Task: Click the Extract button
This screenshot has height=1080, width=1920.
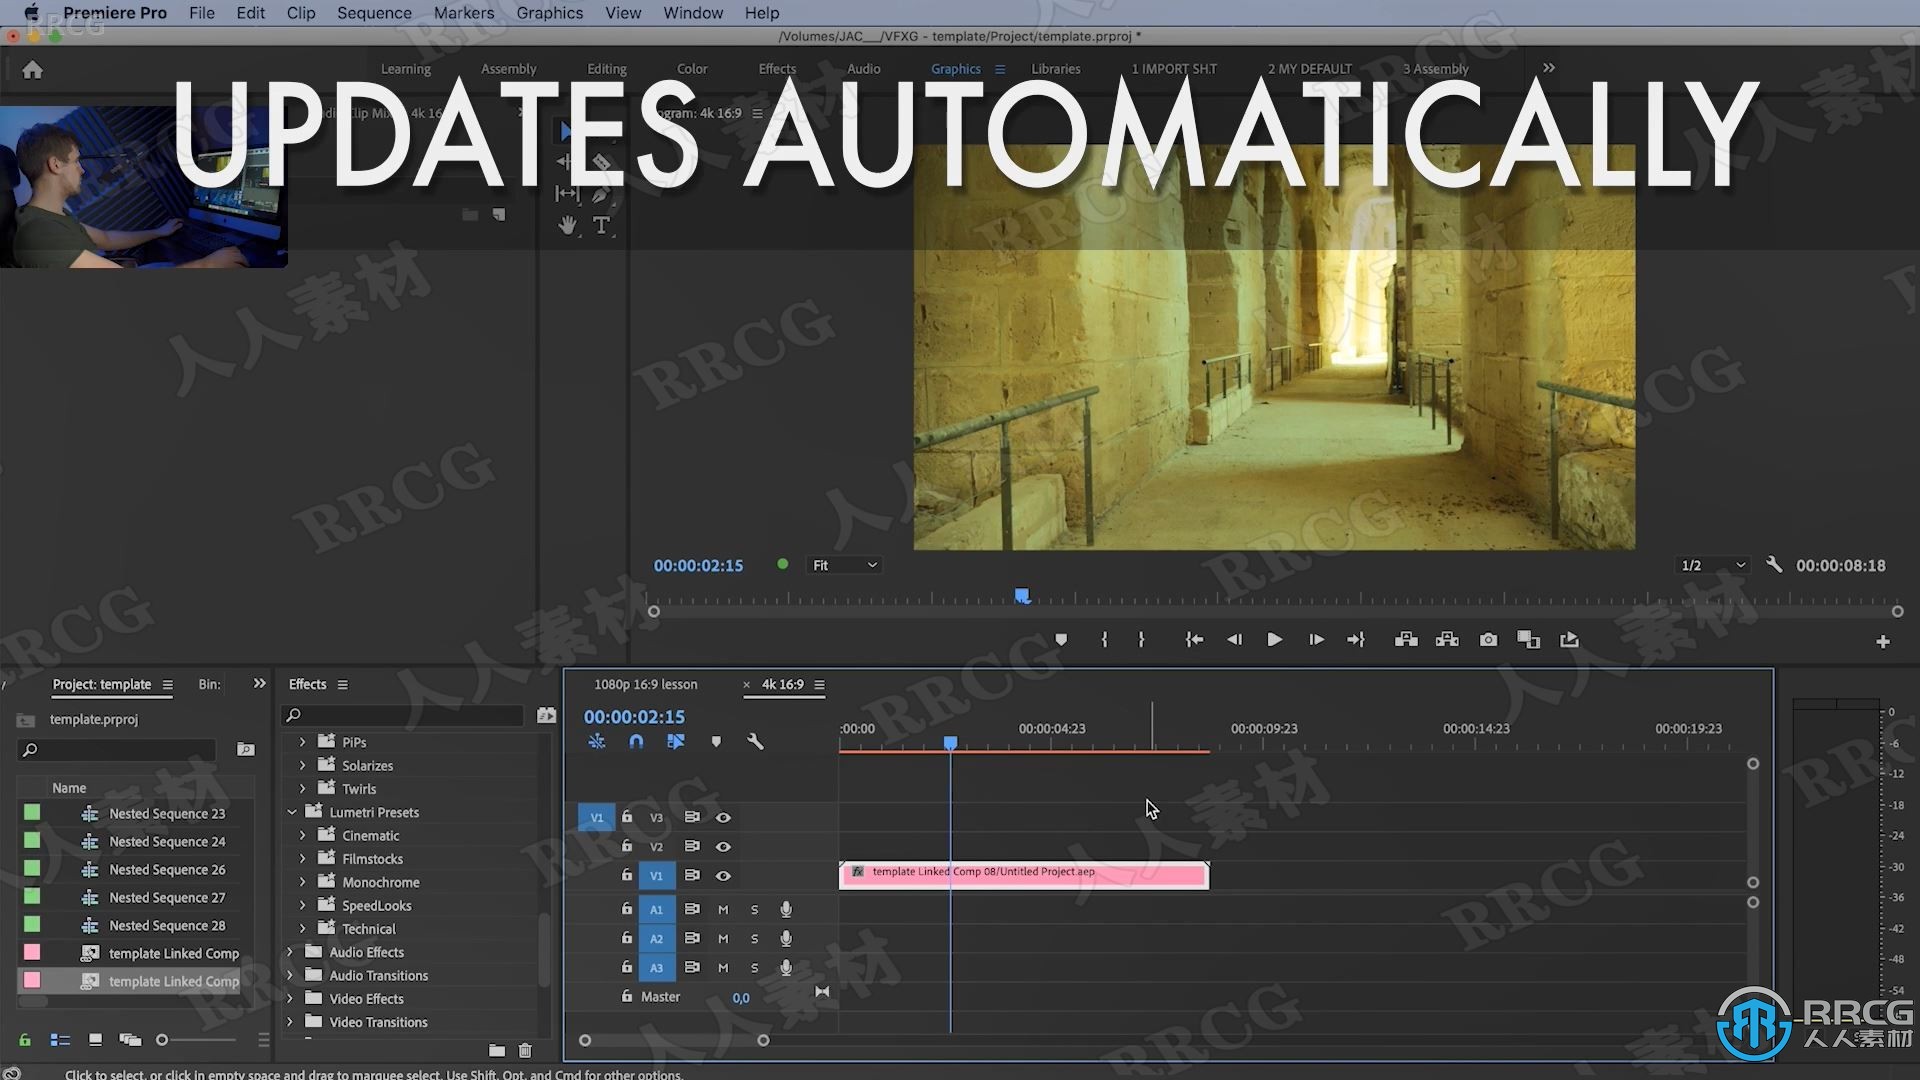Action: tap(1447, 640)
